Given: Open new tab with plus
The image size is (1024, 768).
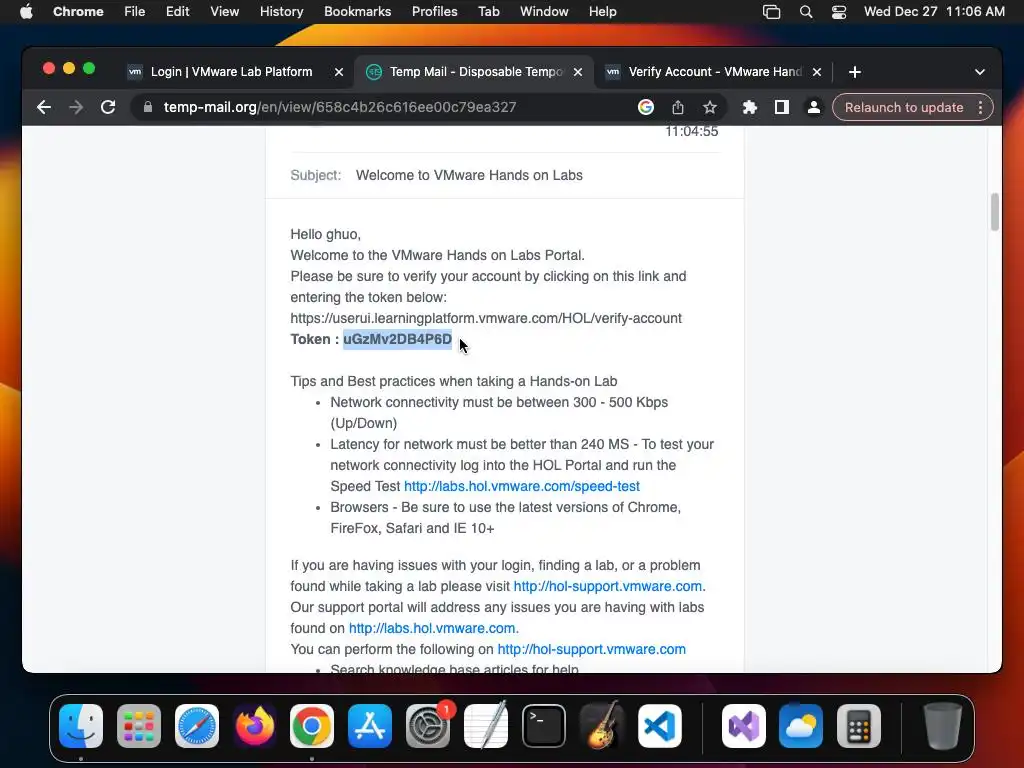Looking at the screenshot, I should click(855, 72).
